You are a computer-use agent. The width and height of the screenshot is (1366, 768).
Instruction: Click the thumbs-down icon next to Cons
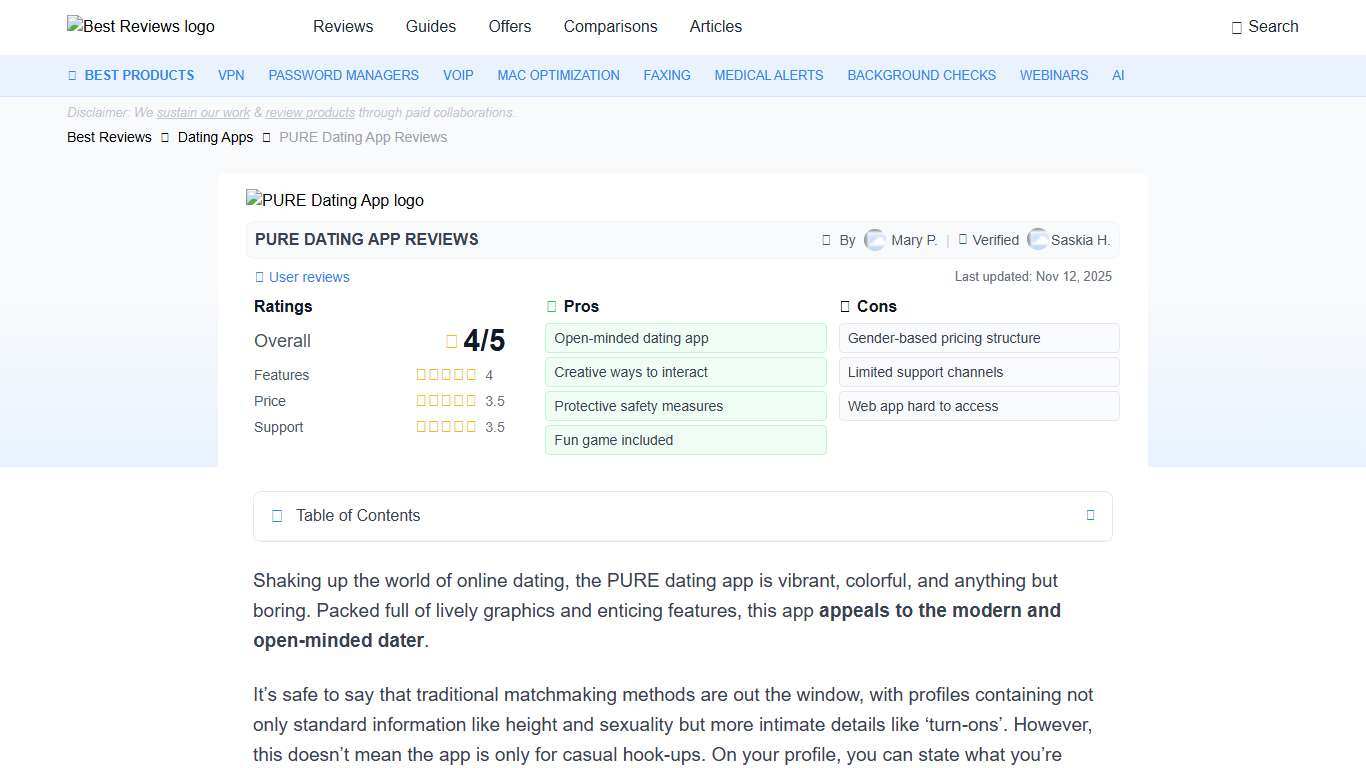(x=845, y=306)
